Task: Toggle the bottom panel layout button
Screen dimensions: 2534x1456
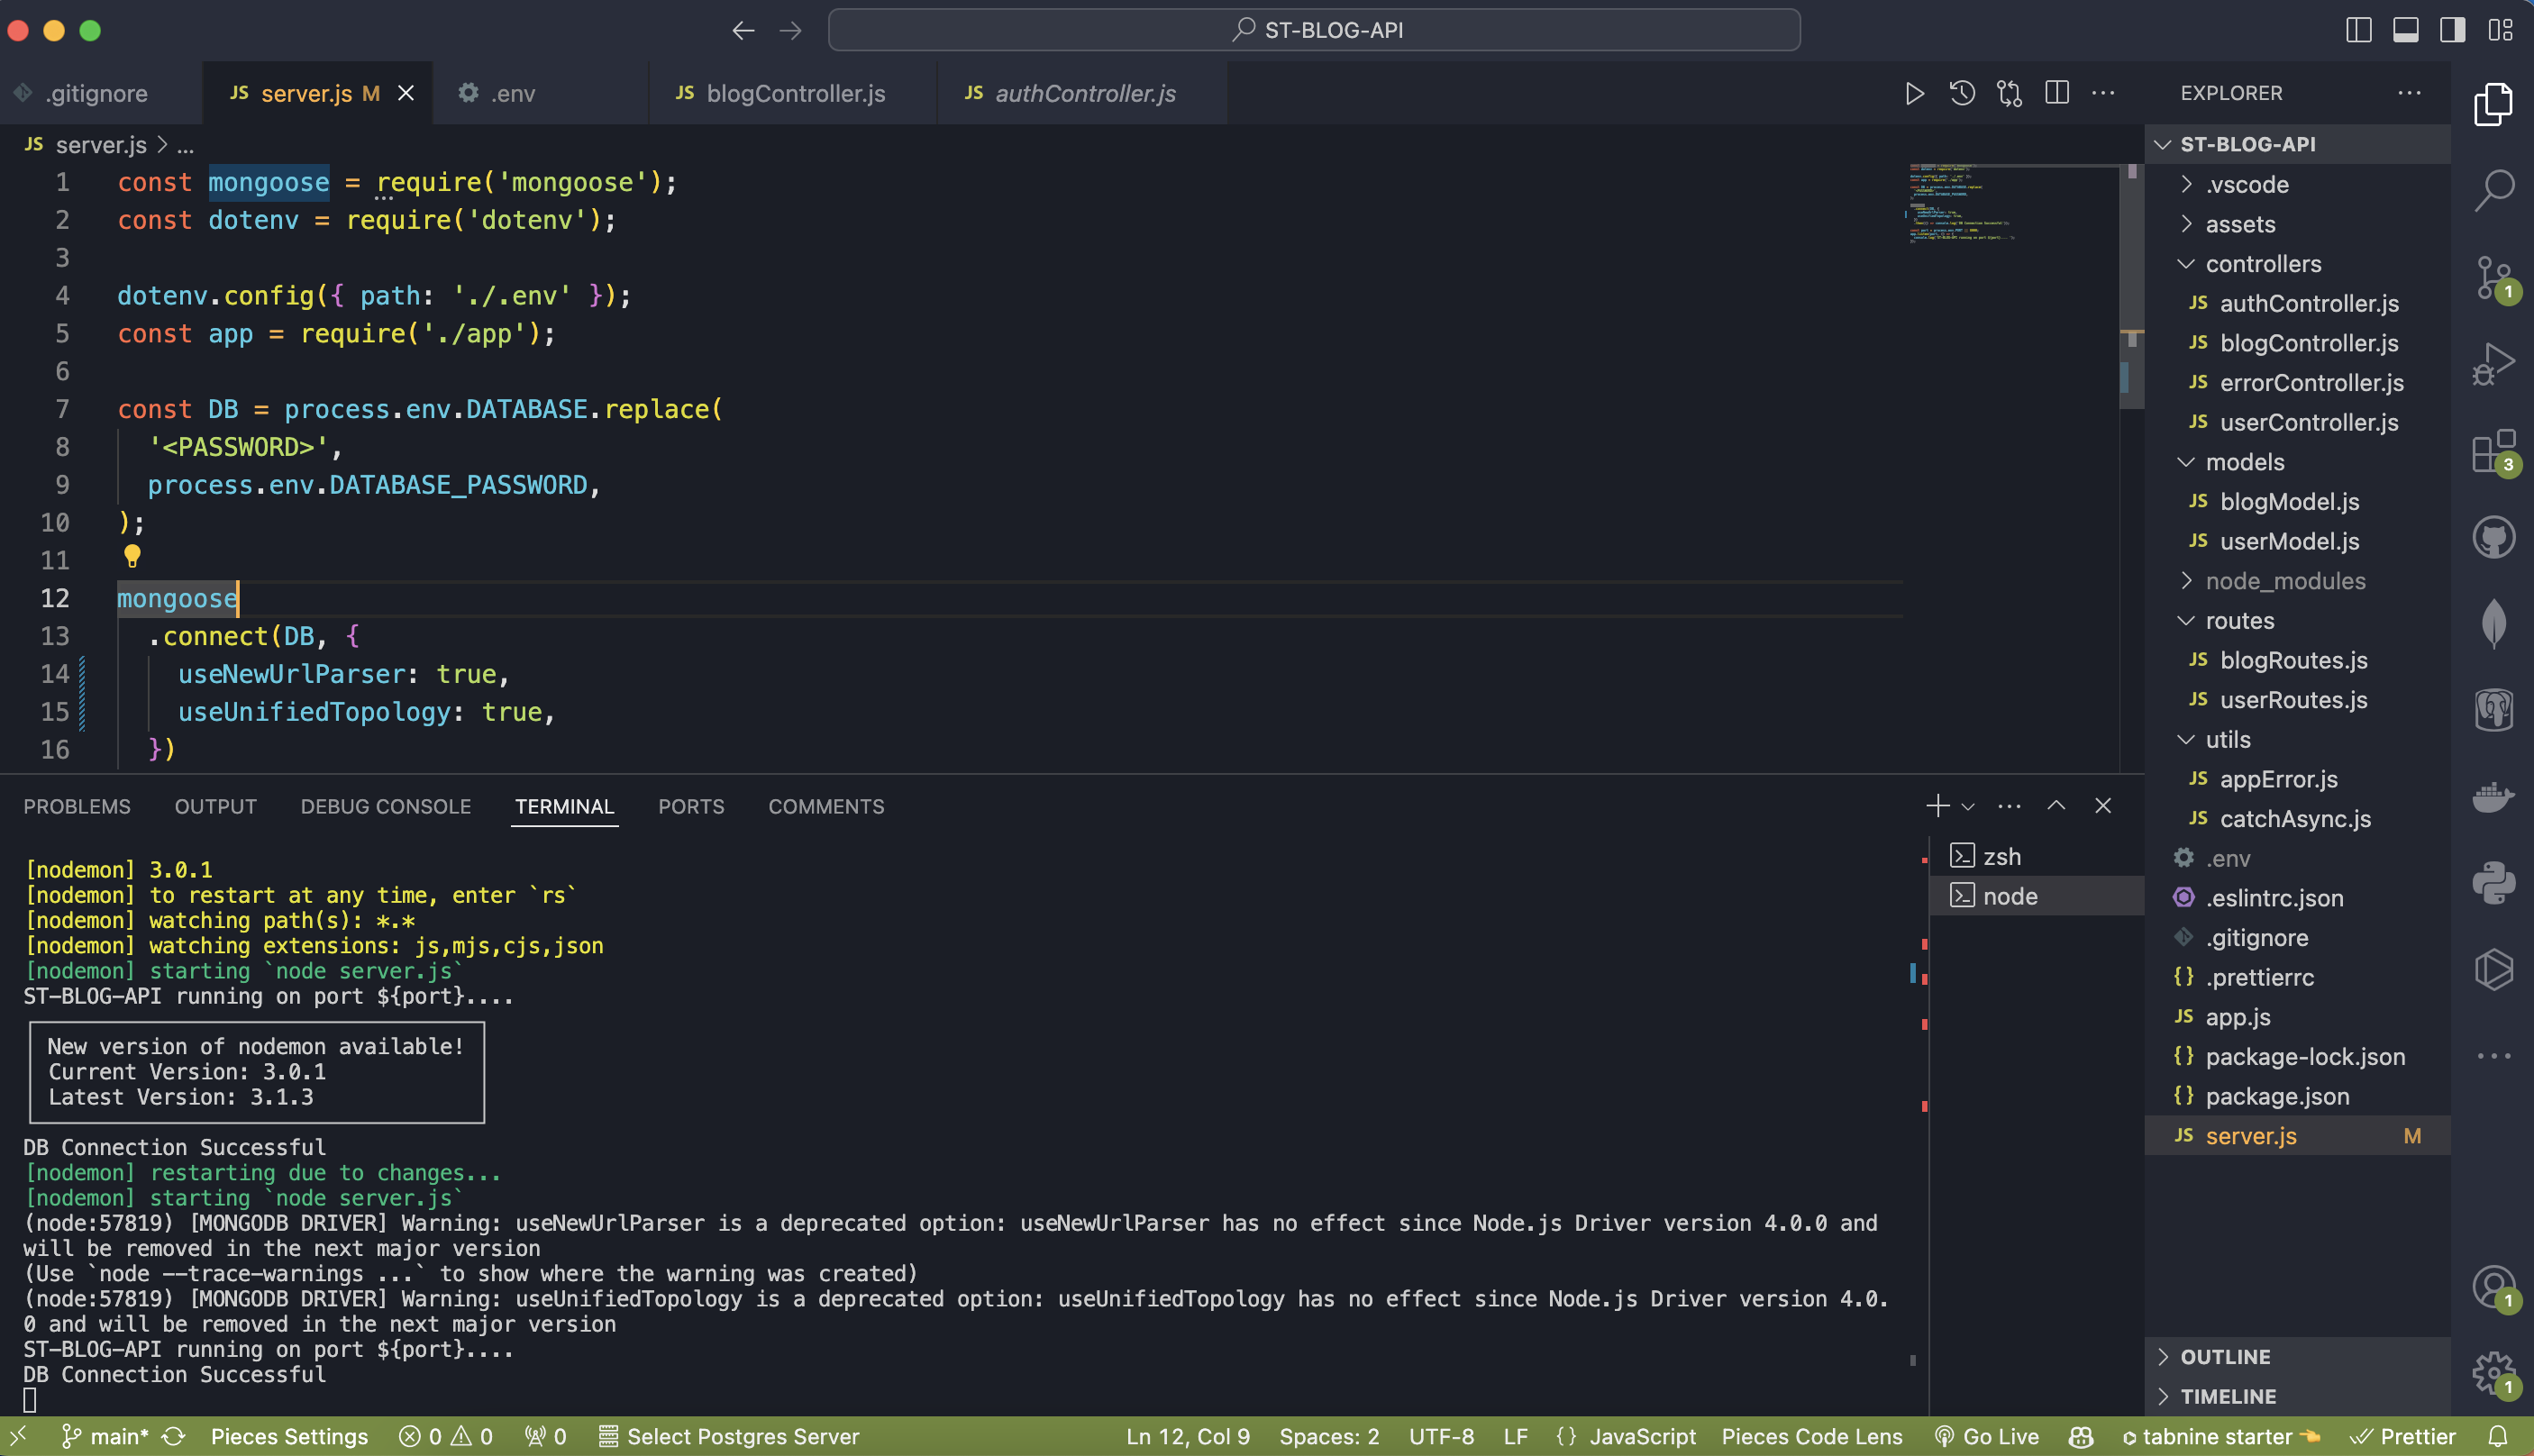Action: 2405,30
